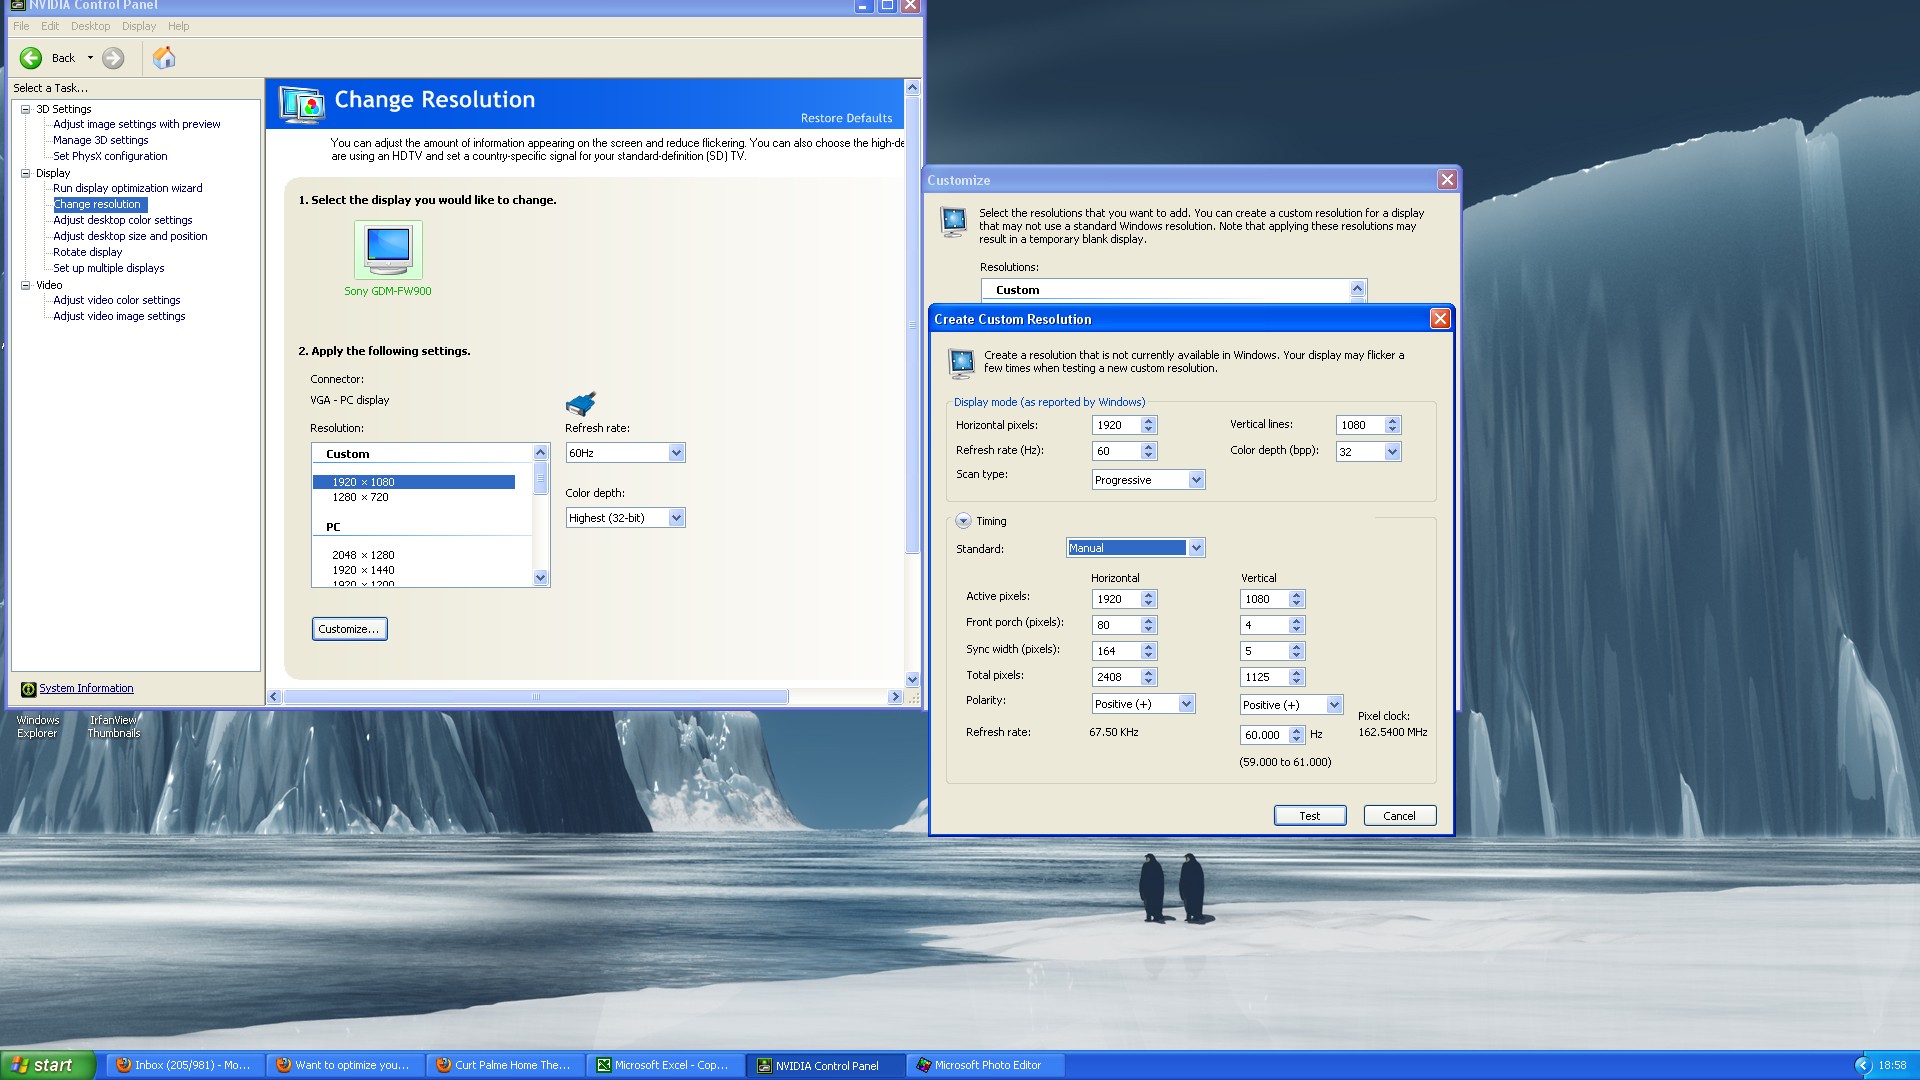Image resolution: width=1920 pixels, height=1080 pixels.
Task: Select Run display optimization wizard
Action: pyautogui.click(x=128, y=188)
